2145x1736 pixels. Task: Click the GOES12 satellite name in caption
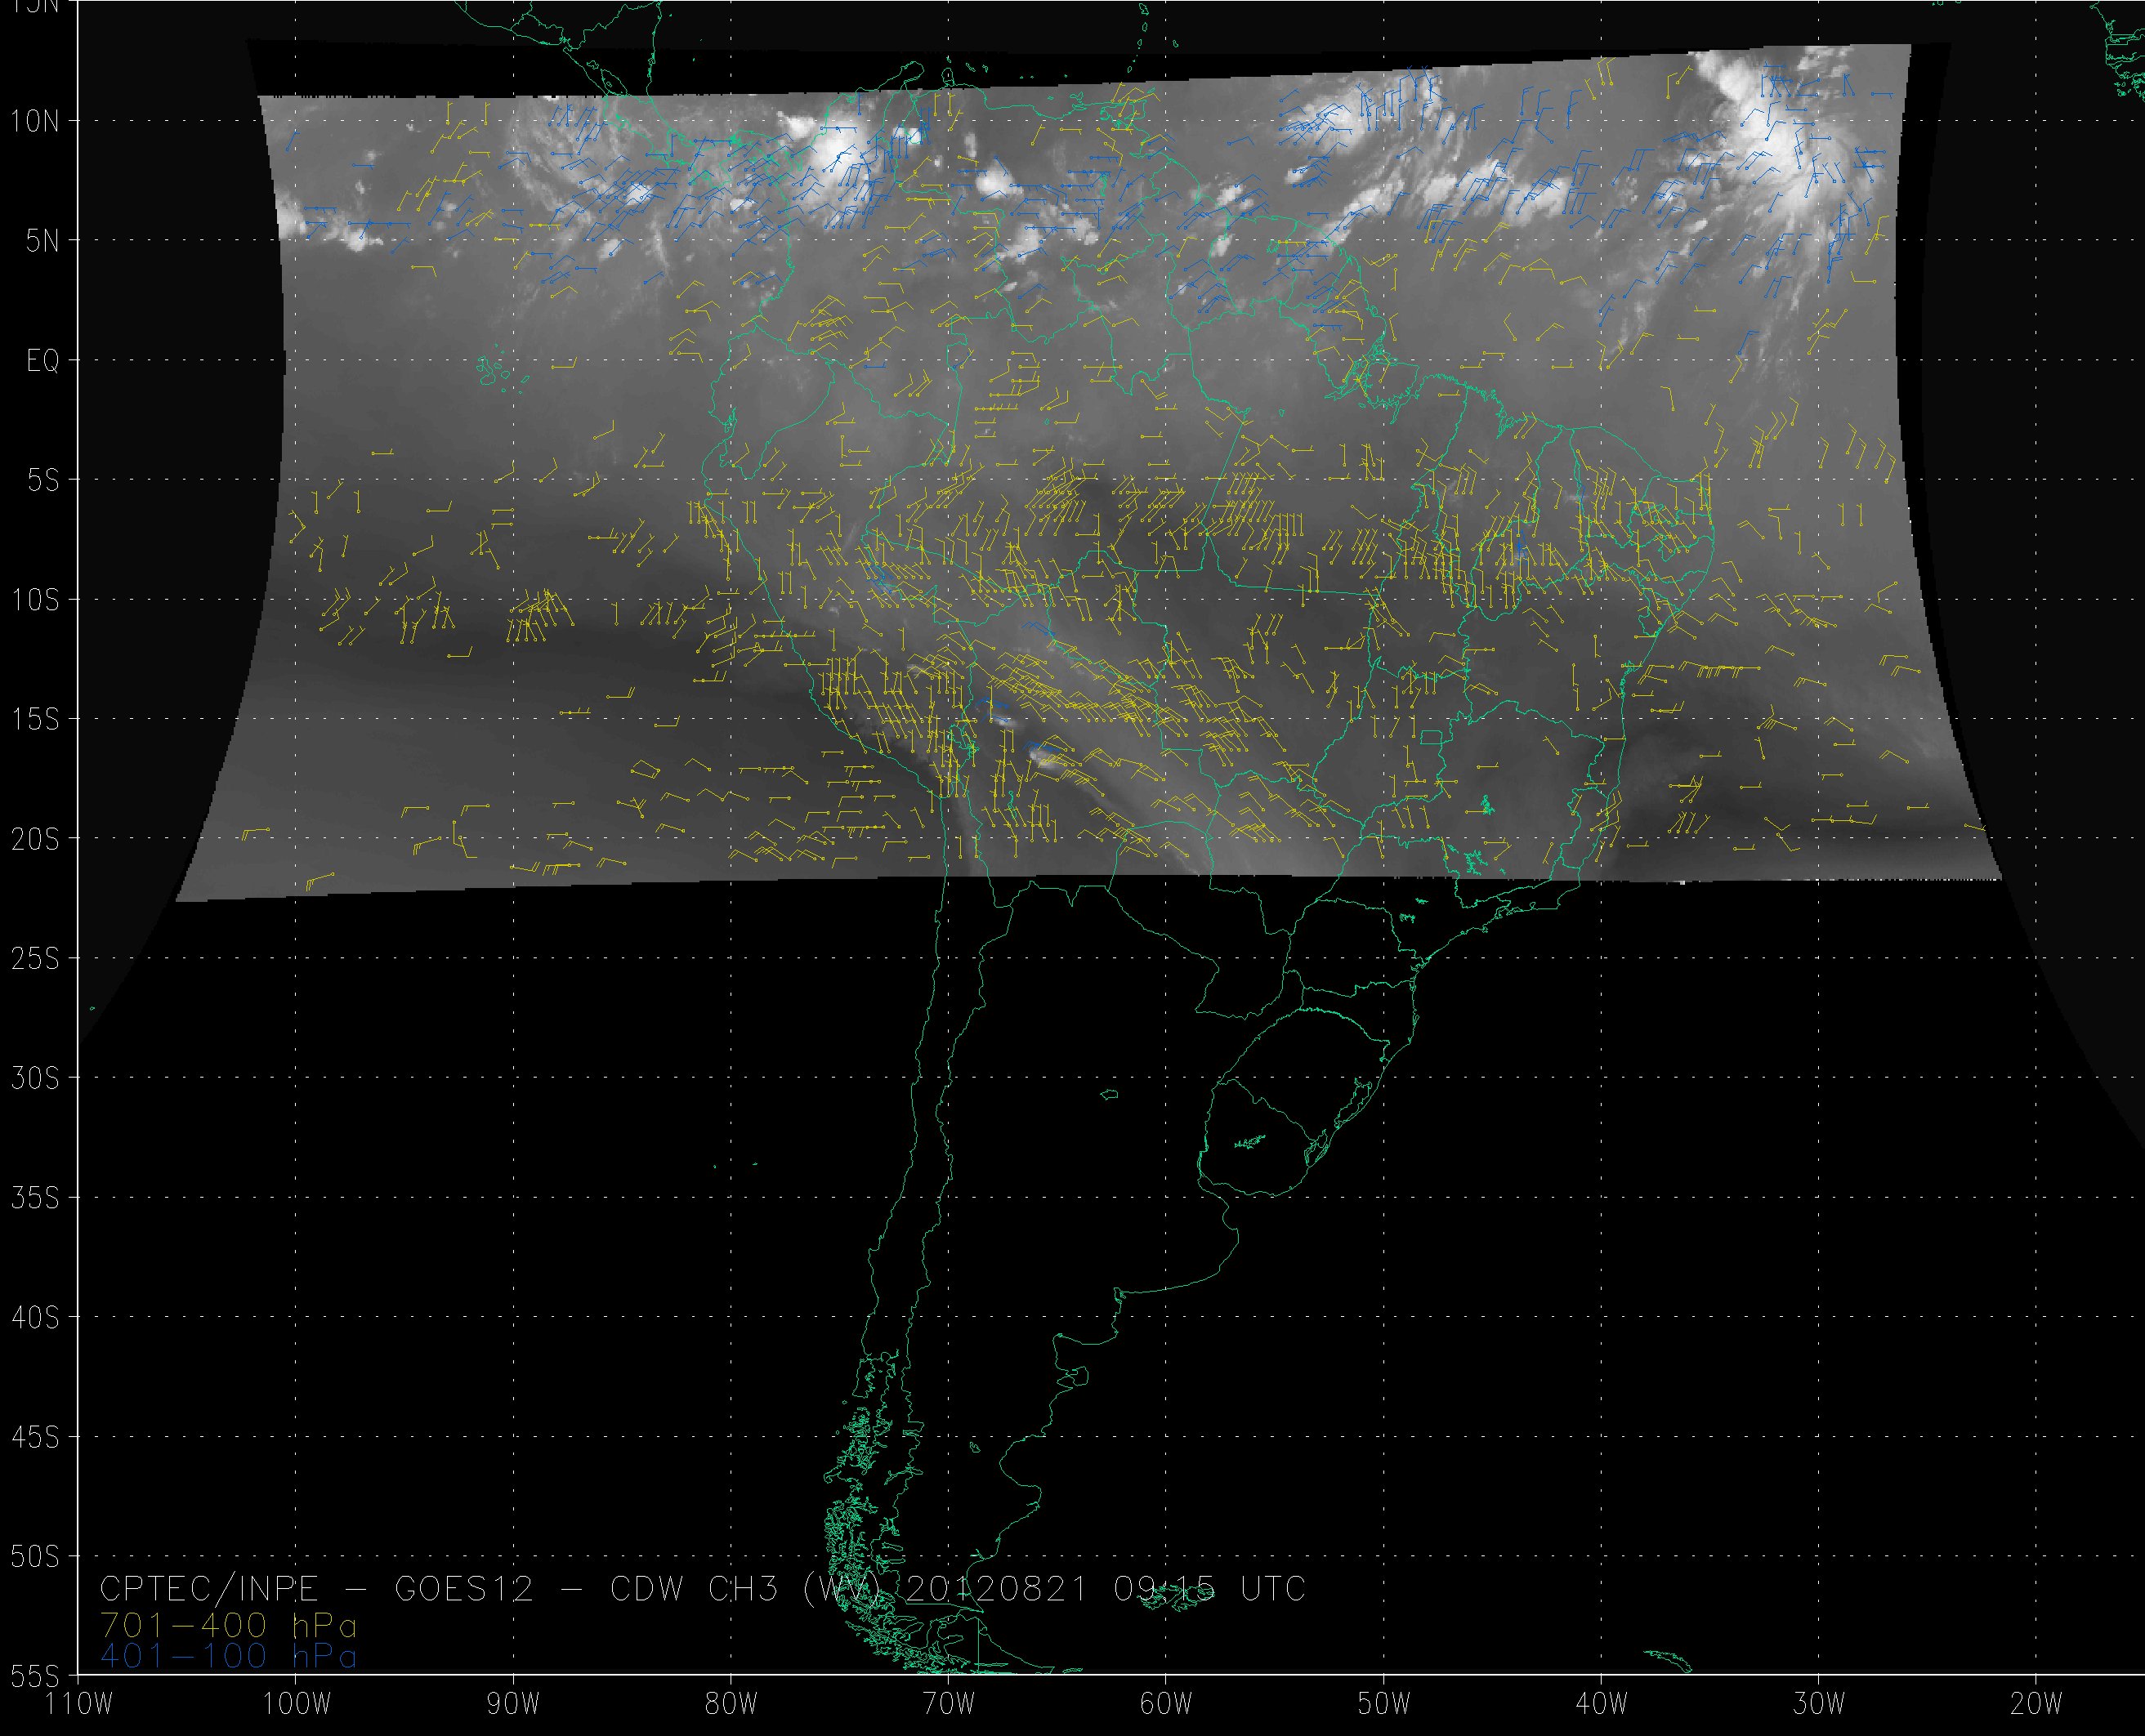464,1589
